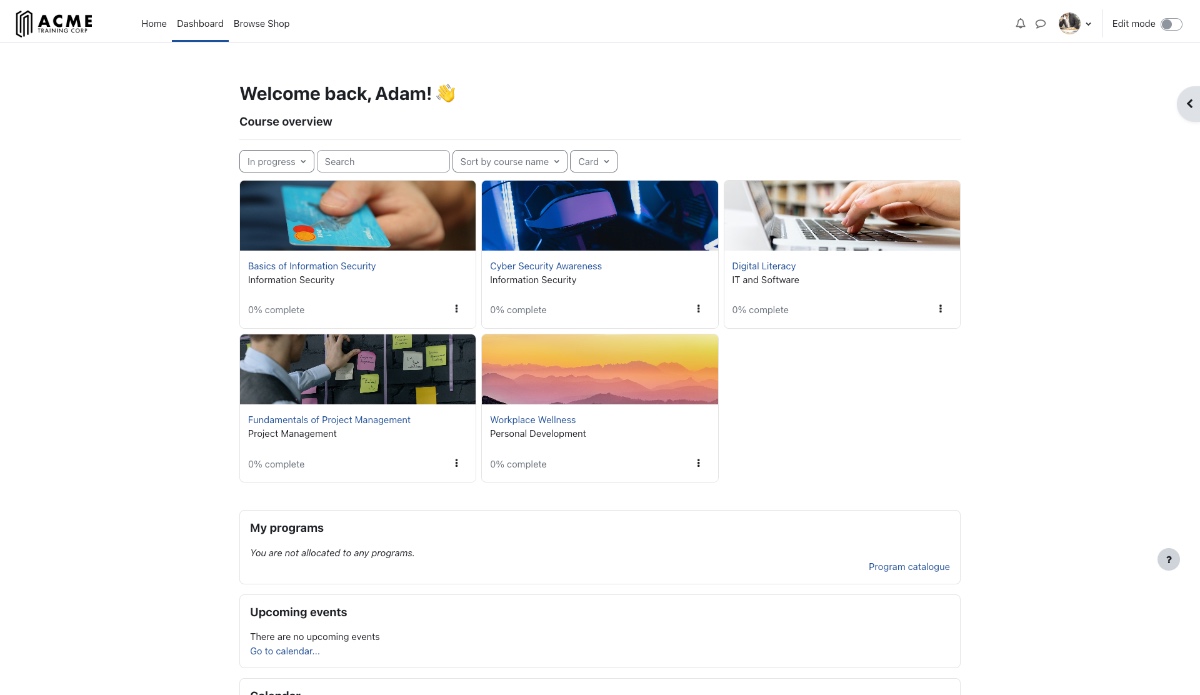Click the Go to calendar link
Viewport: 1200px width, 695px height.
pos(285,651)
